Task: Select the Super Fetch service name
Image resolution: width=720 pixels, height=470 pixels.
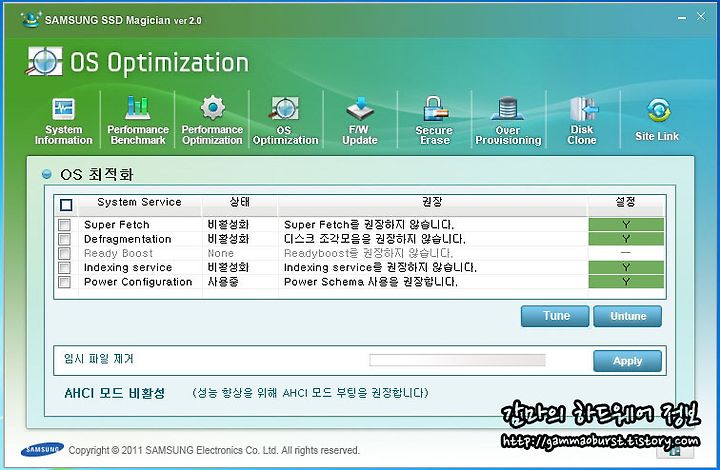Action: point(117,225)
